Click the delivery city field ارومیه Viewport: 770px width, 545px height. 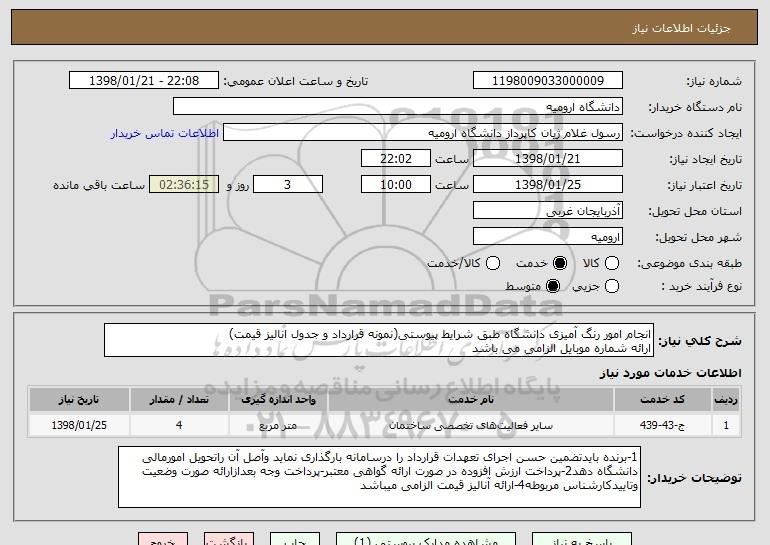point(548,237)
